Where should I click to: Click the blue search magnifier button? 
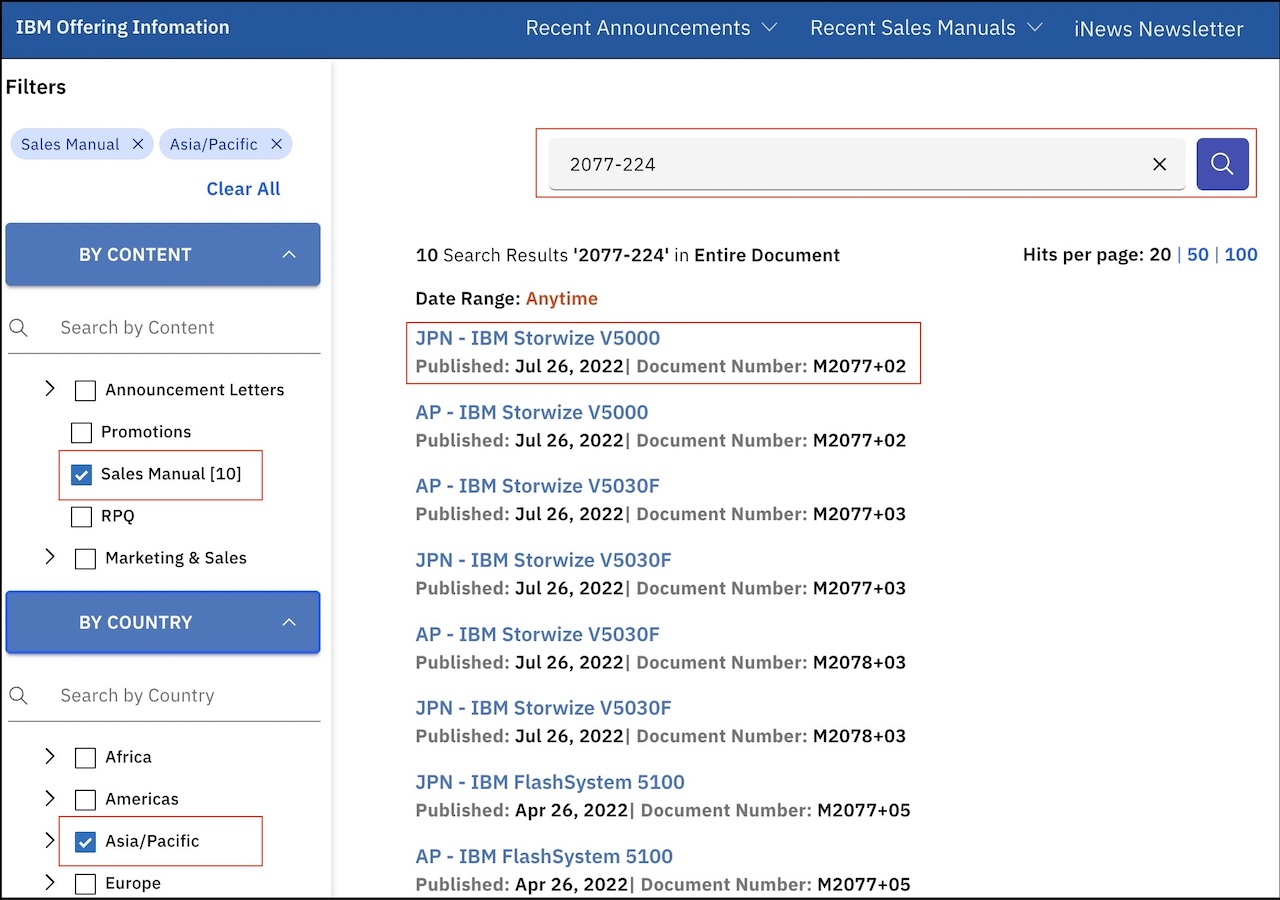[x=1222, y=164]
